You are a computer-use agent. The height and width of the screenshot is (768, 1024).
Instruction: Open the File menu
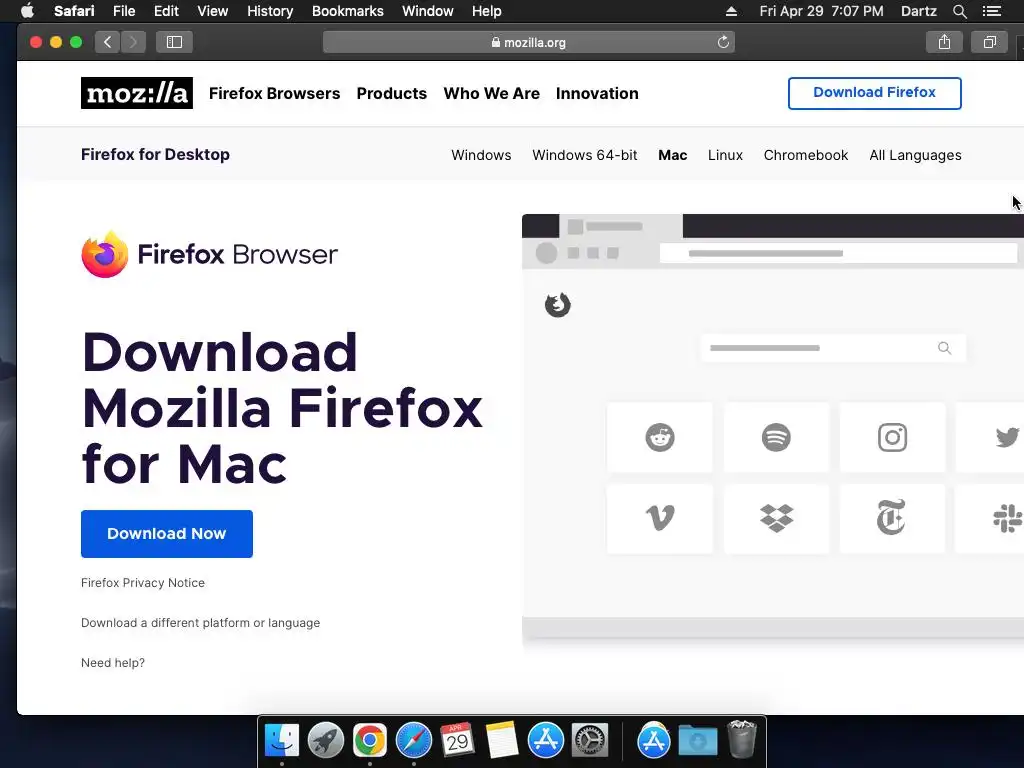pyautogui.click(x=124, y=11)
